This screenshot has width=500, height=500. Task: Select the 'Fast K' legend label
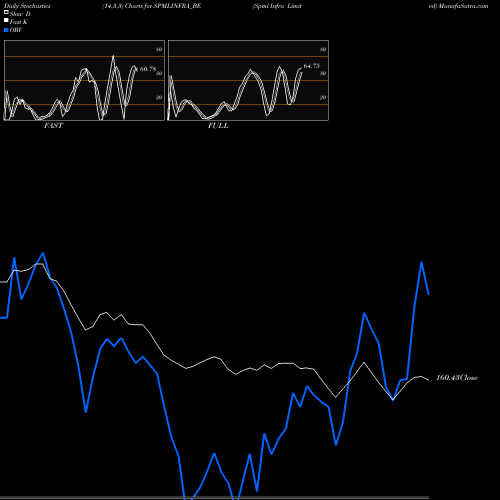coord(18,22)
